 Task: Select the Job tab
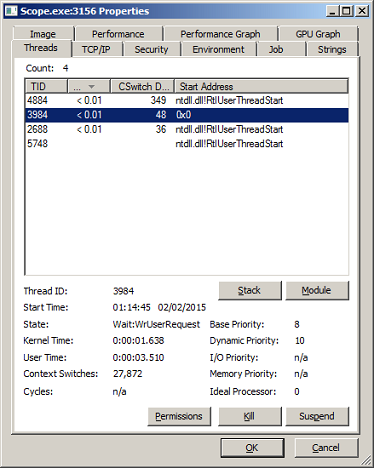tap(276, 49)
